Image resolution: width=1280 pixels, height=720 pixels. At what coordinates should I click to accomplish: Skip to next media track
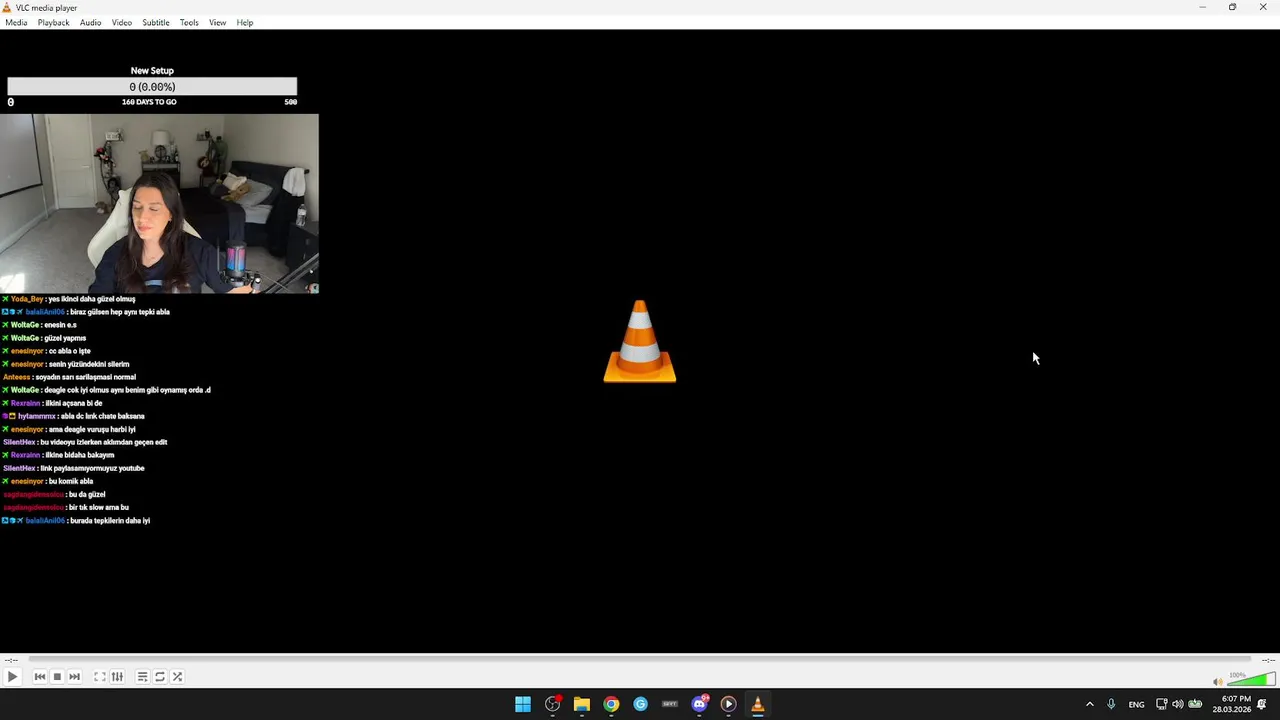(x=74, y=677)
